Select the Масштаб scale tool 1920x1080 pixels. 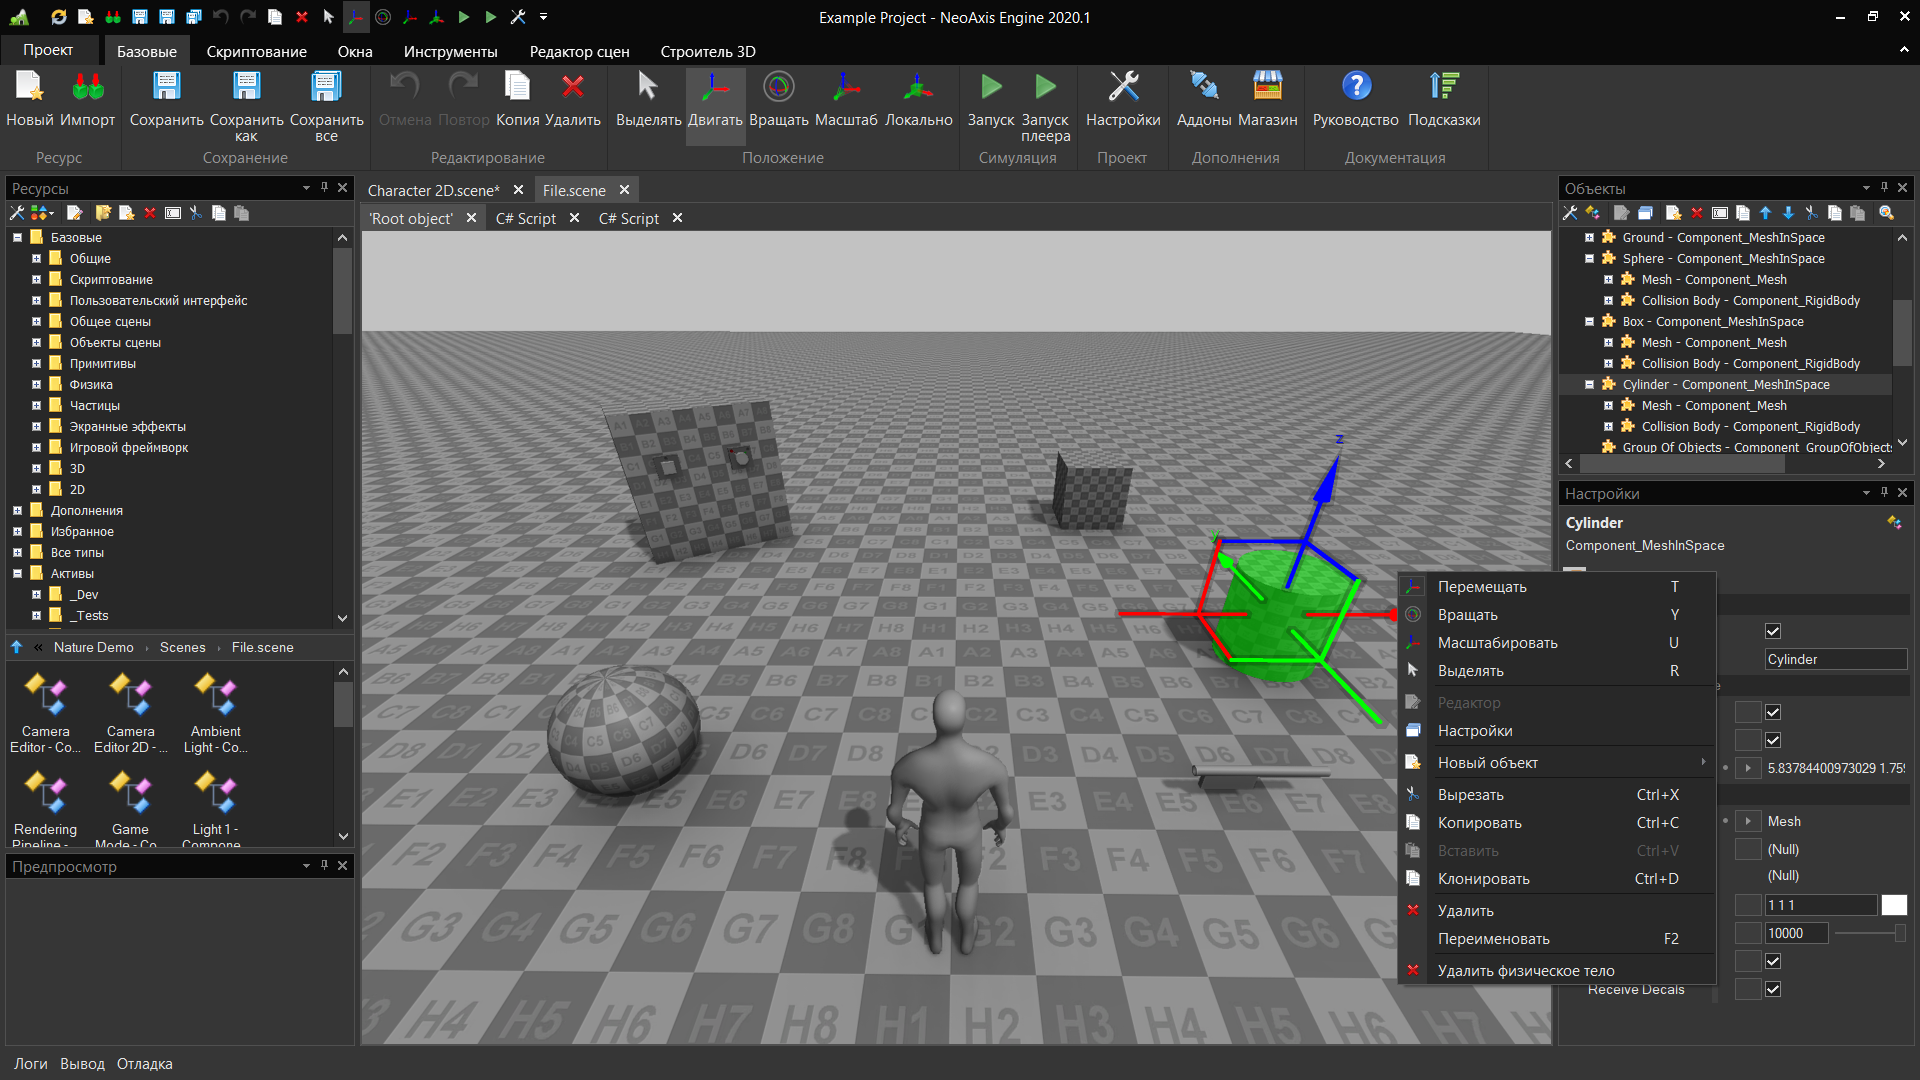pos(845,99)
